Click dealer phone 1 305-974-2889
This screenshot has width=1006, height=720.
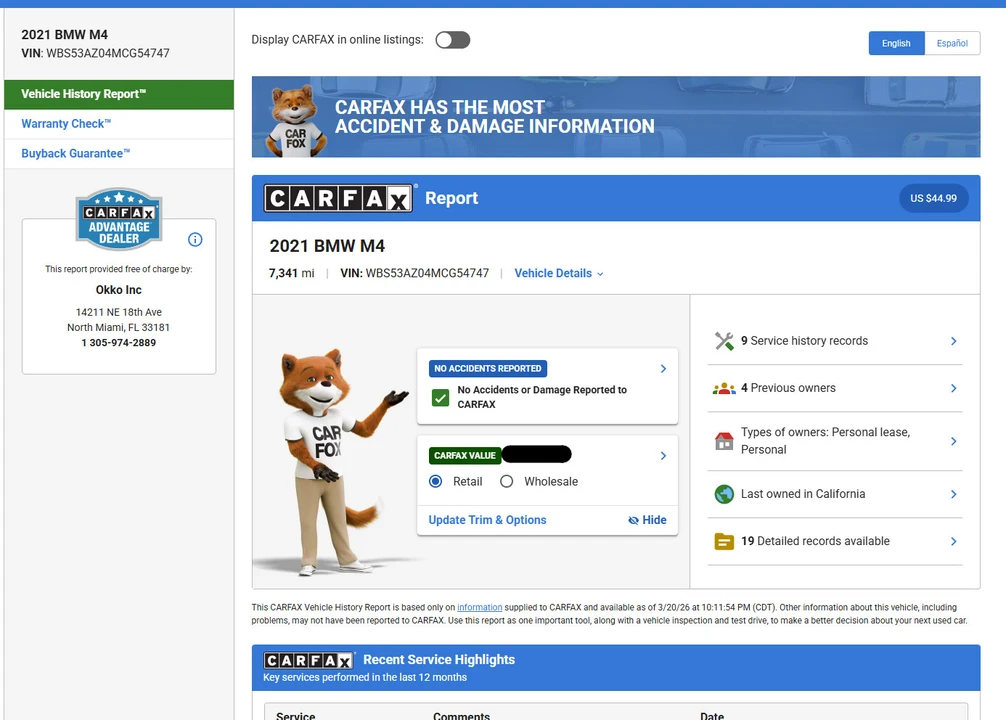pyautogui.click(x=119, y=343)
